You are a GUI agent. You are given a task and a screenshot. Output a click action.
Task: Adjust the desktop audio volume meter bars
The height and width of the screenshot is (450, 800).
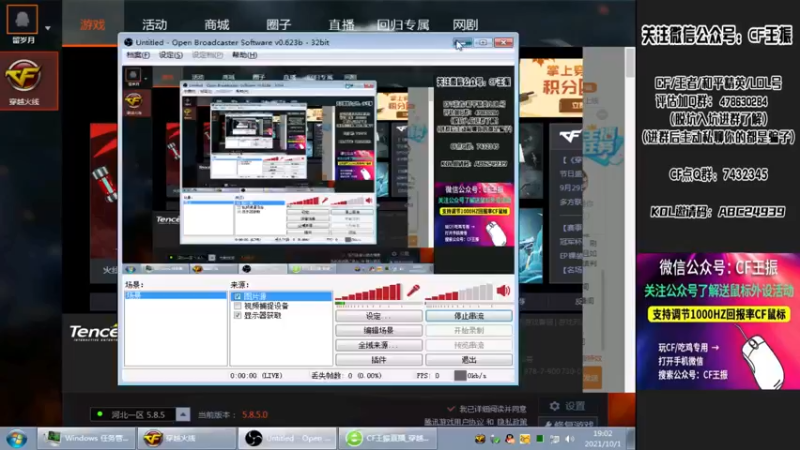459,292
